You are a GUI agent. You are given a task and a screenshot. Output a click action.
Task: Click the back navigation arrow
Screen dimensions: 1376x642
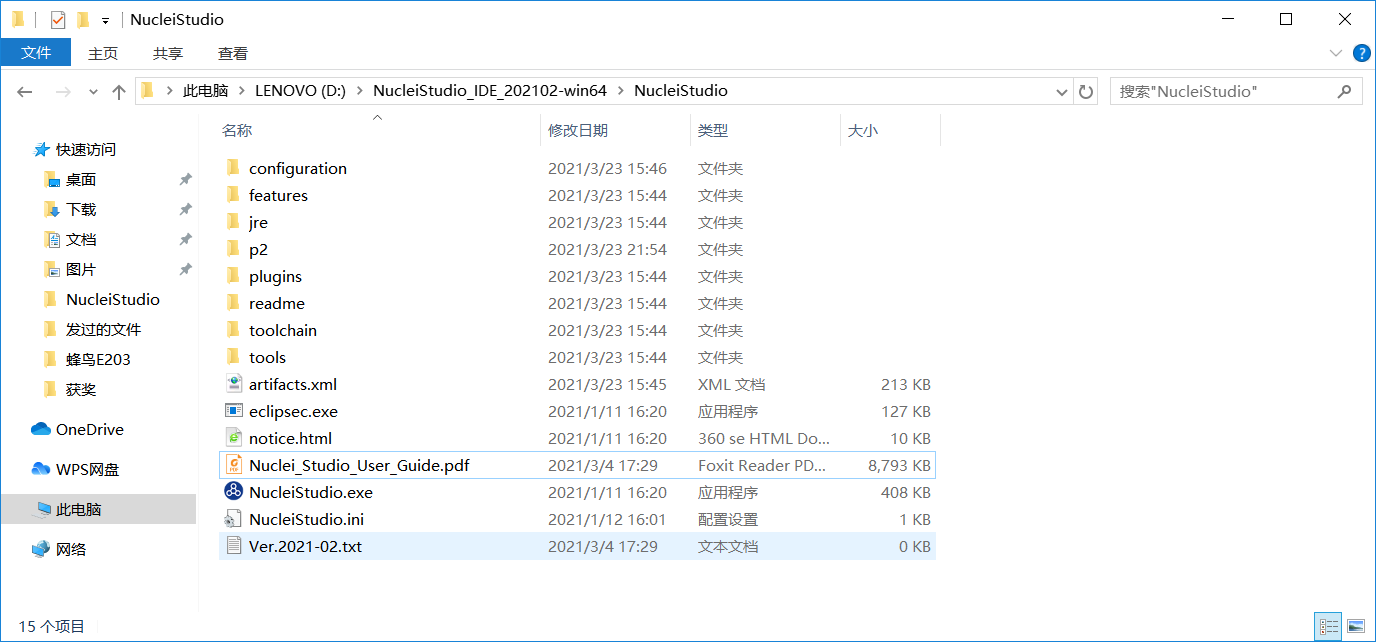click(x=25, y=91)
